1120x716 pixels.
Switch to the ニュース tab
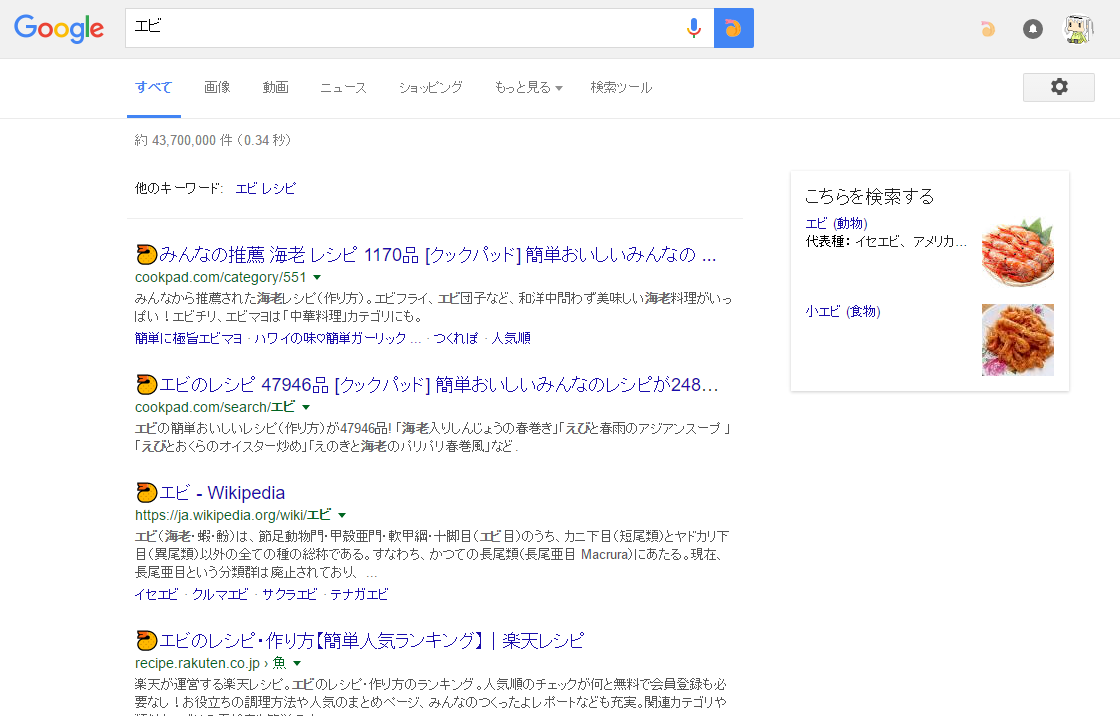[x=343, y=87]
